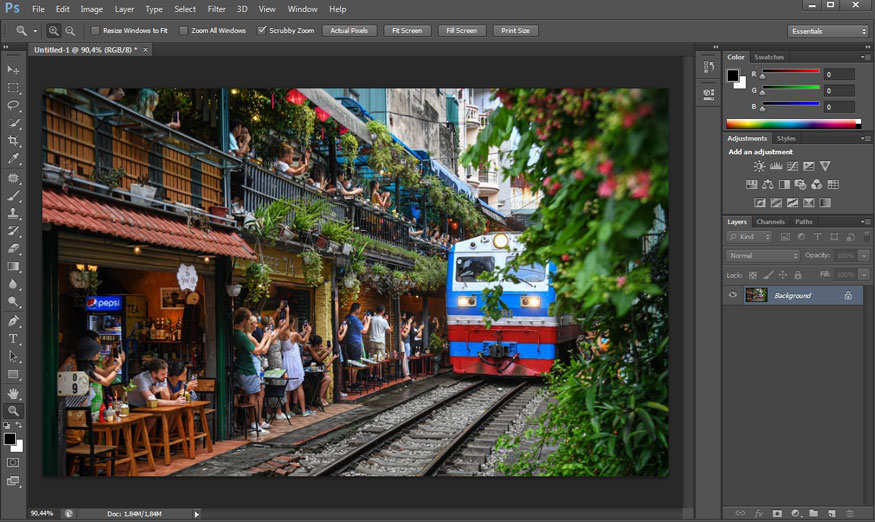
Task: Enable Resize Windows to Fit checkbox
Action: click(95, 31)
